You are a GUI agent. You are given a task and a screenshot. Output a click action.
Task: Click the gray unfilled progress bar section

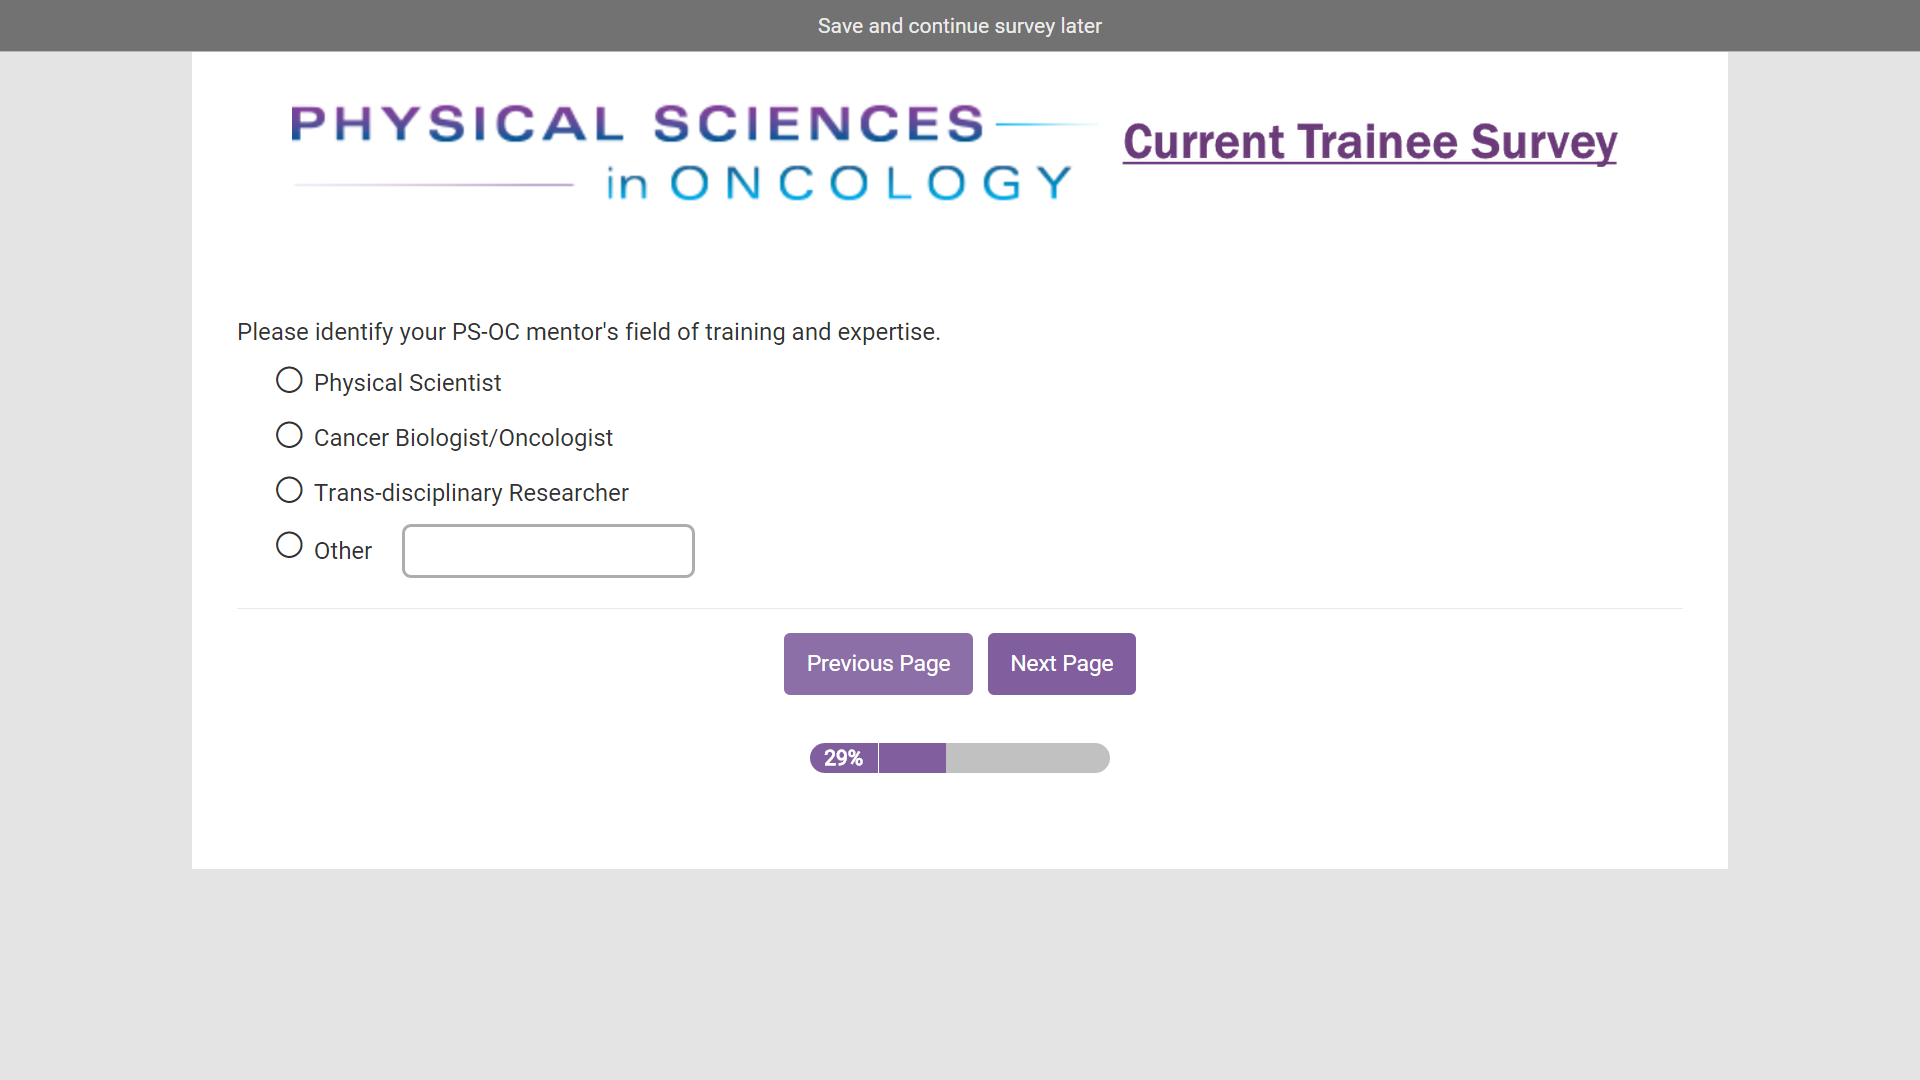1027,758
